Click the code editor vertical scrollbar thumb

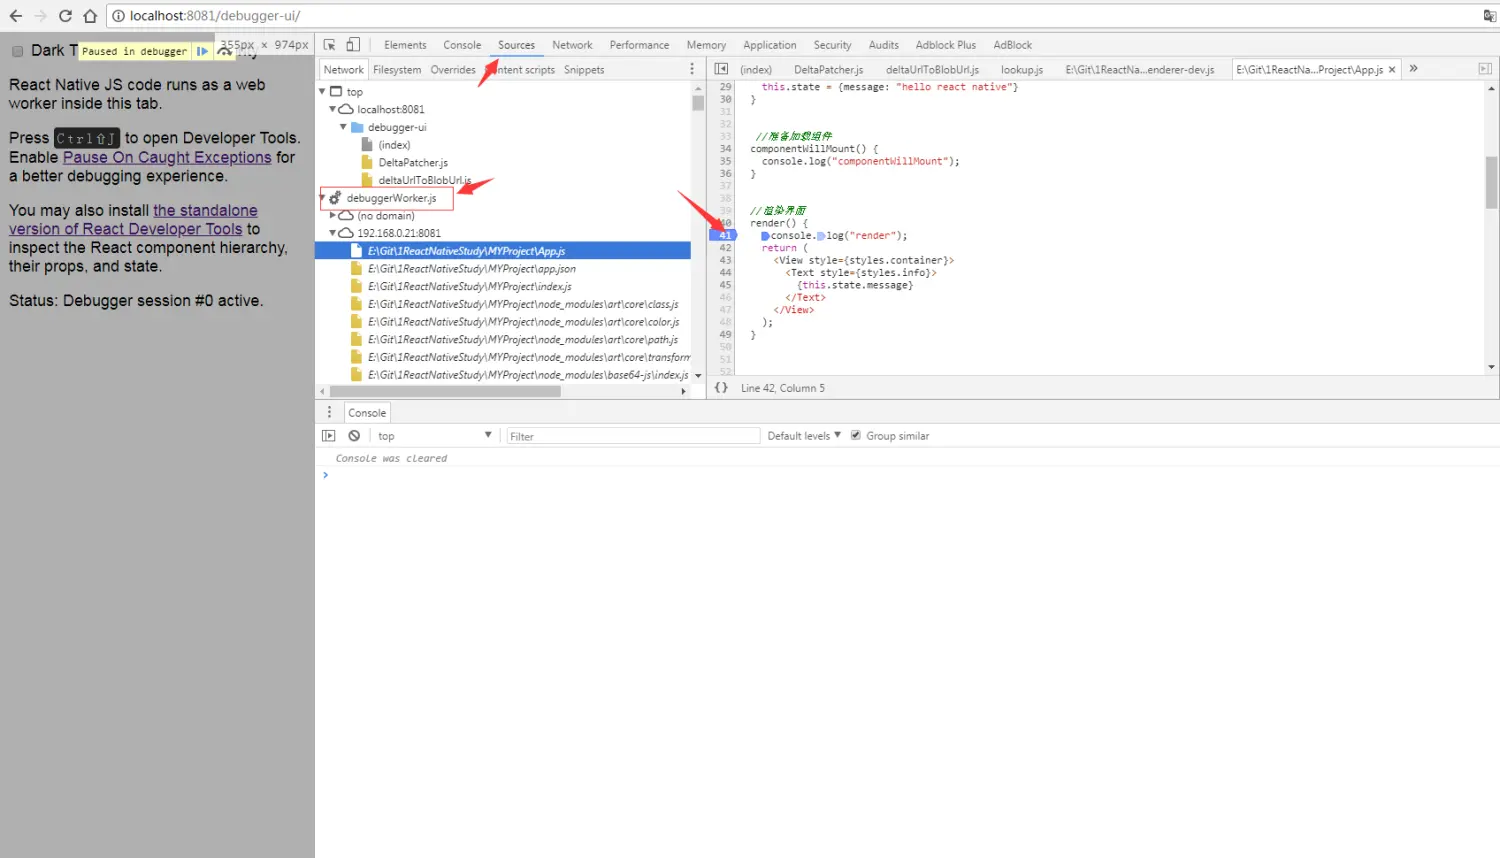click(x=1491, y=182)
